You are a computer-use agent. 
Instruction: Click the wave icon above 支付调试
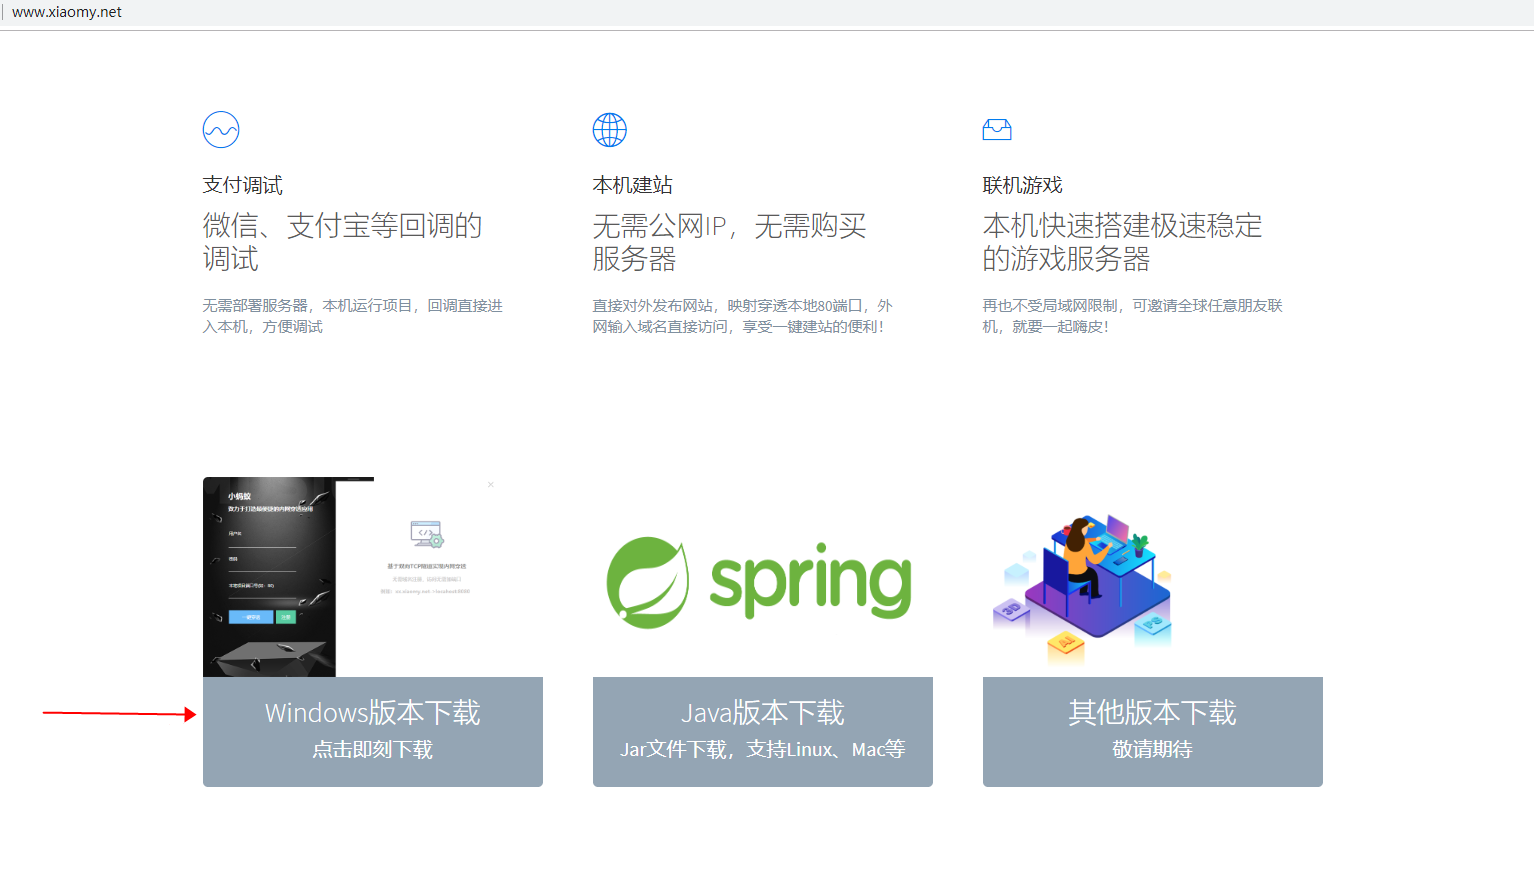pyautogui.click(x=221, y=130)
